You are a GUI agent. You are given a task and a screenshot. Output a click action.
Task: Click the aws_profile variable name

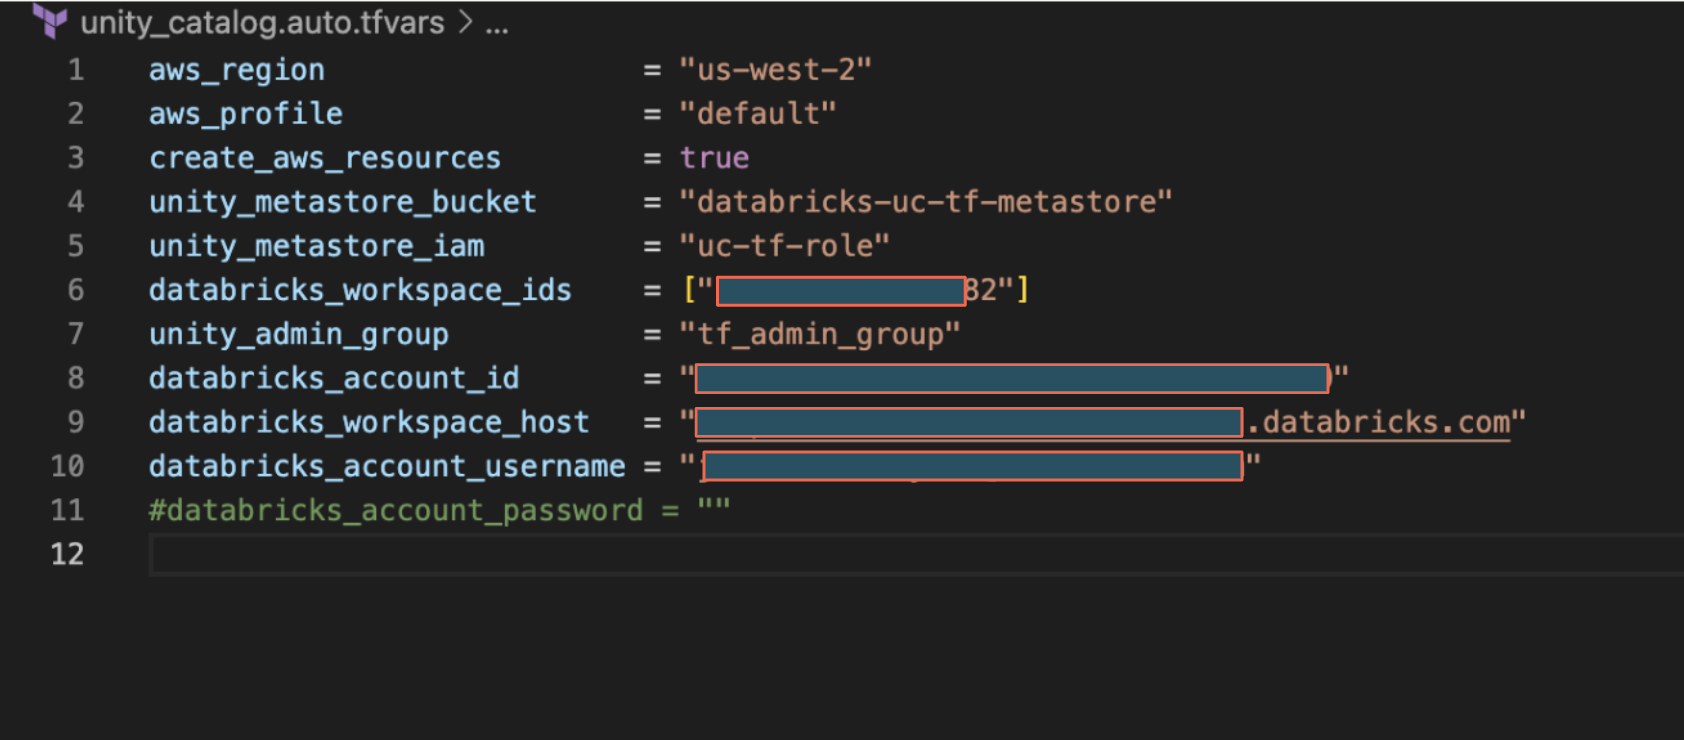(x=246, y=114)
